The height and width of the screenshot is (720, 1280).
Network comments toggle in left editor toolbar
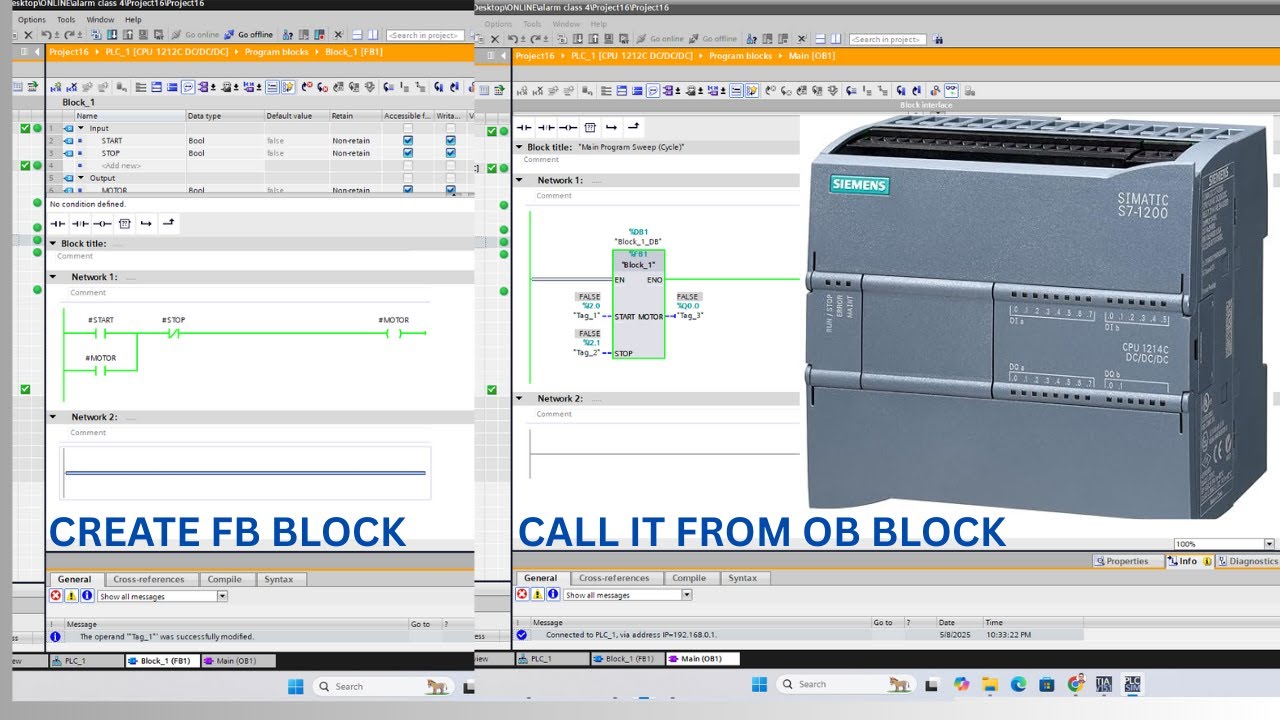coord(187,87)
